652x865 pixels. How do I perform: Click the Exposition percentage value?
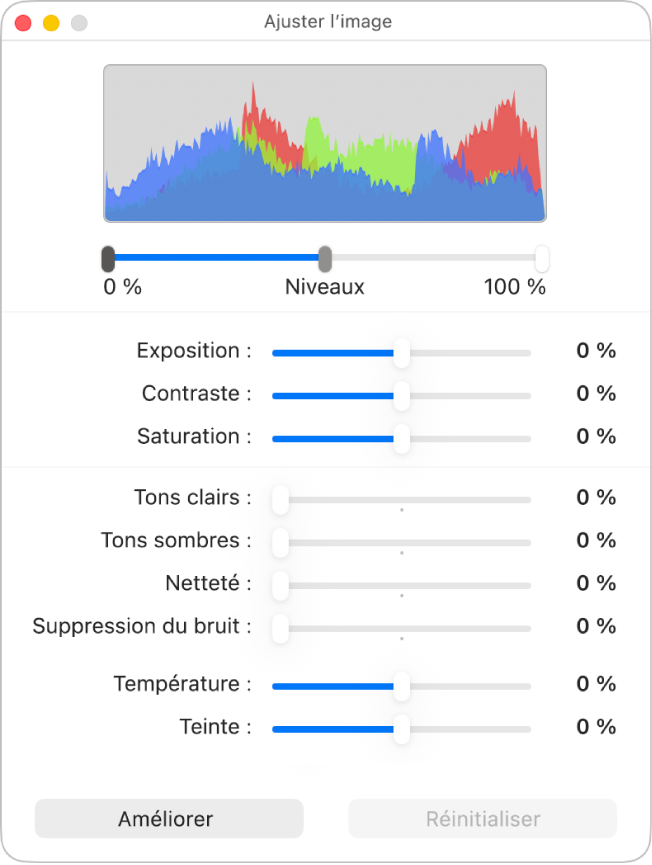pos(596,351)
